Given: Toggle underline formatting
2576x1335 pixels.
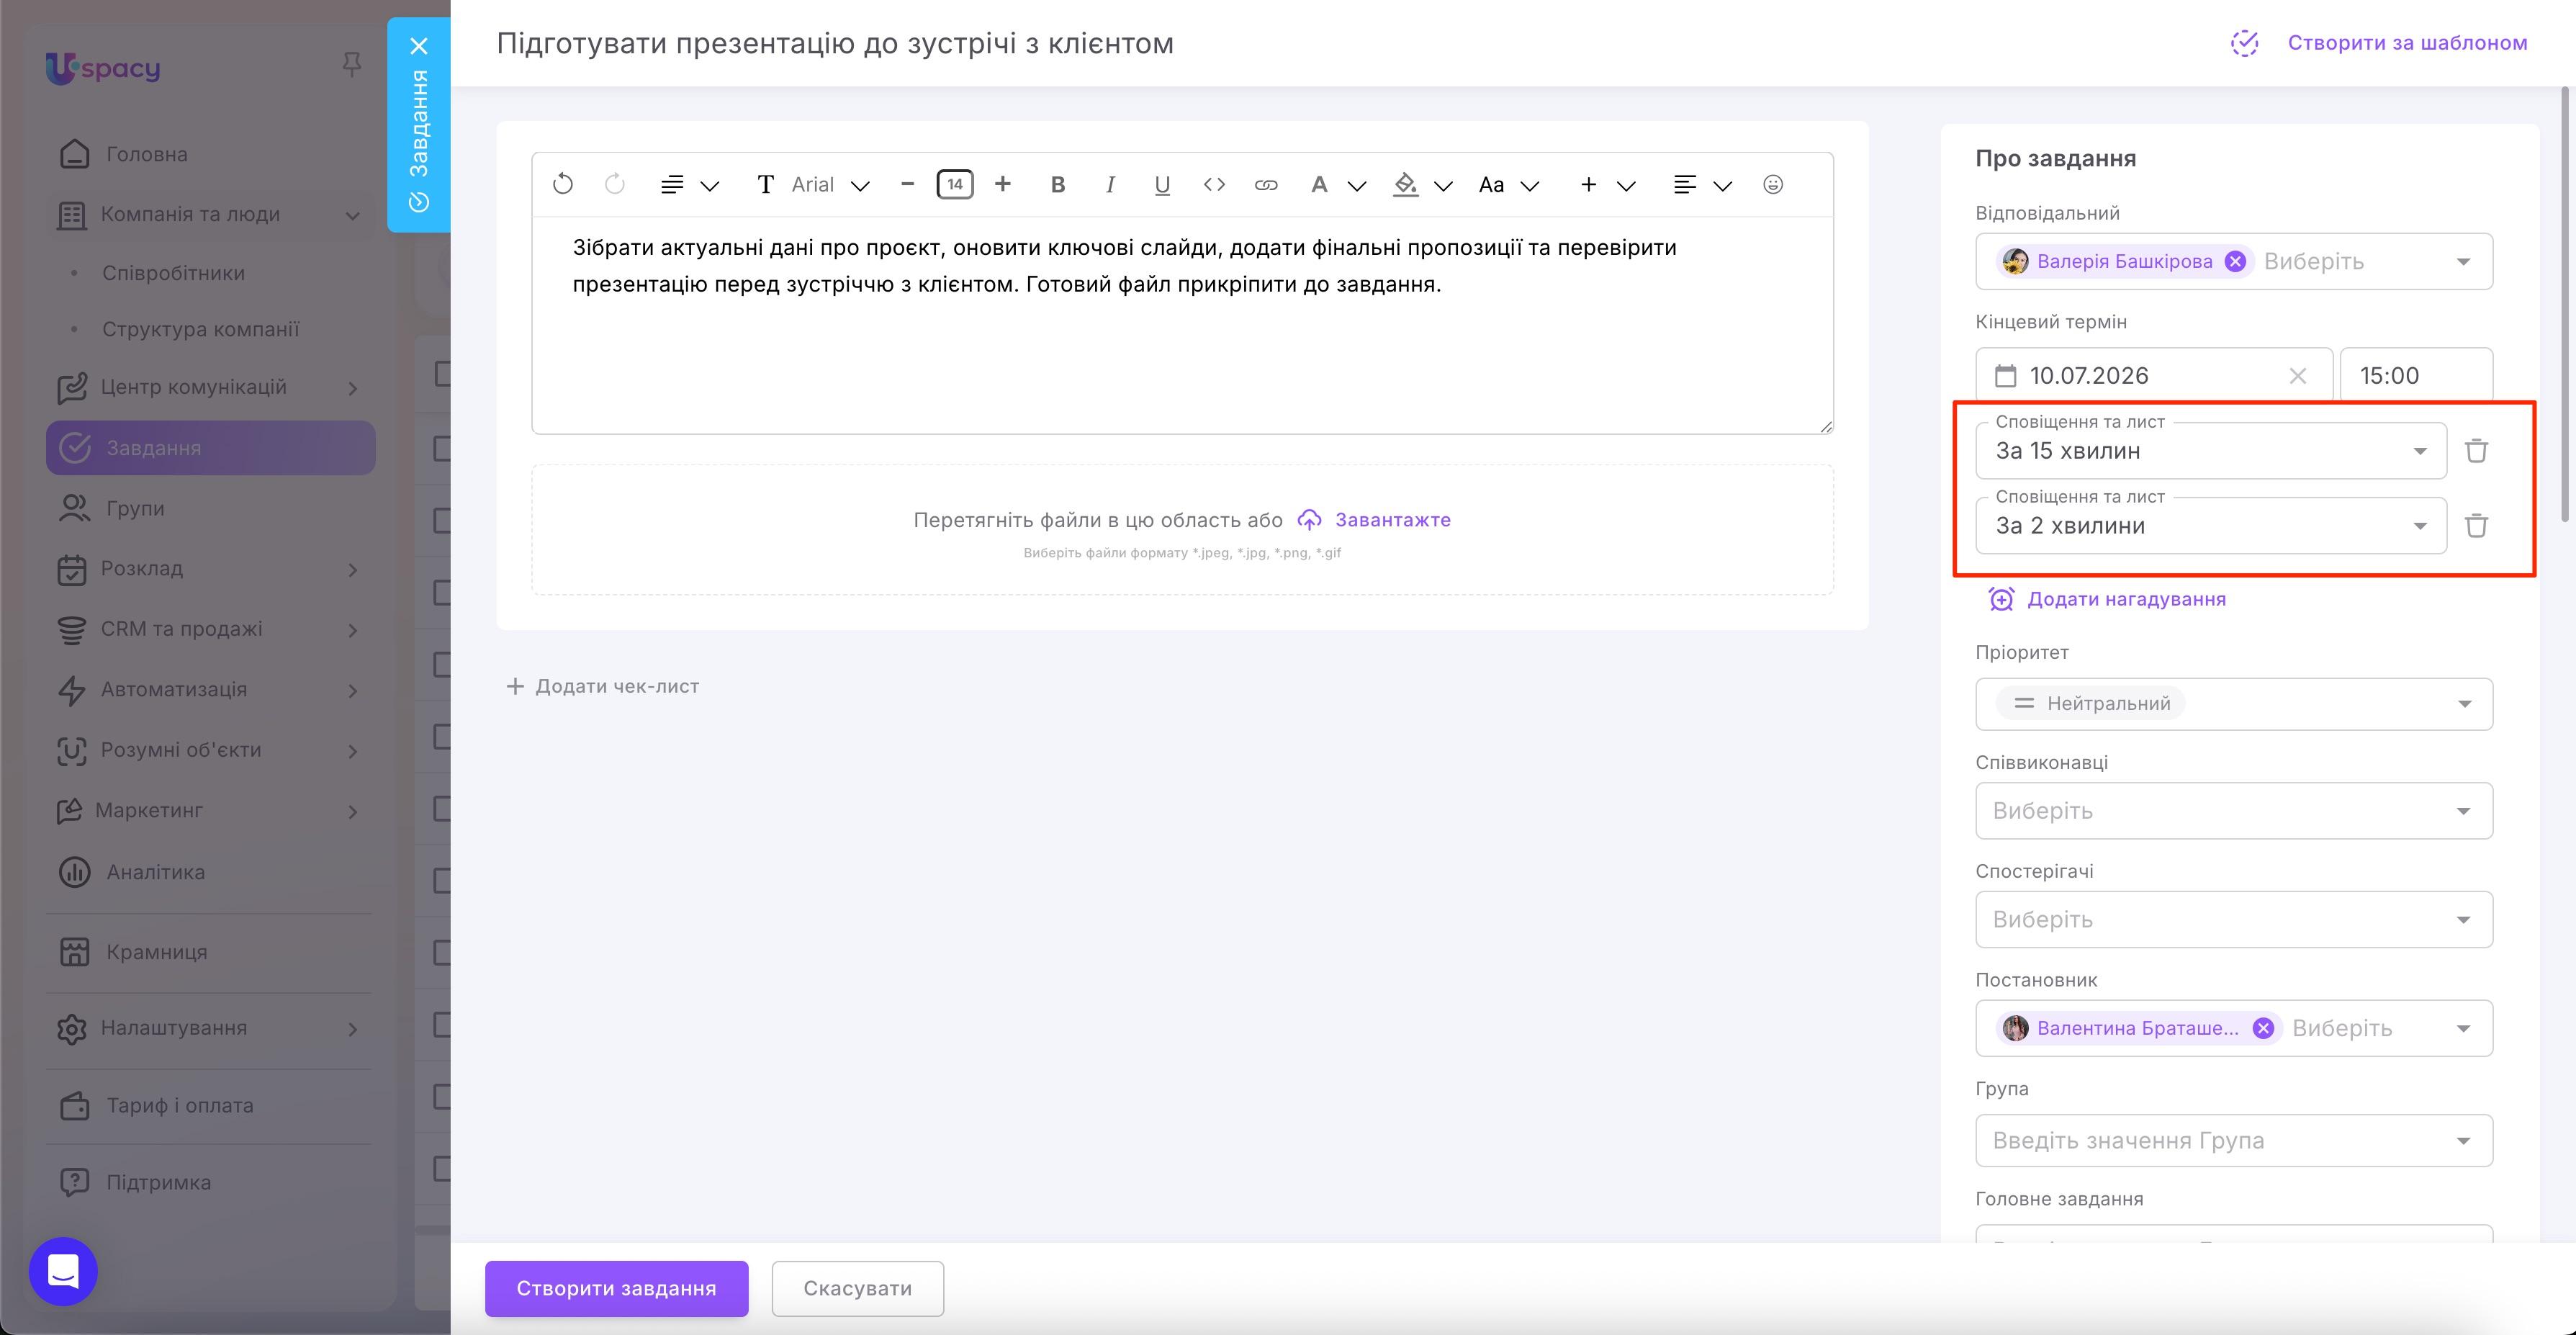Looking at the screenshot, I should 1162,185.
